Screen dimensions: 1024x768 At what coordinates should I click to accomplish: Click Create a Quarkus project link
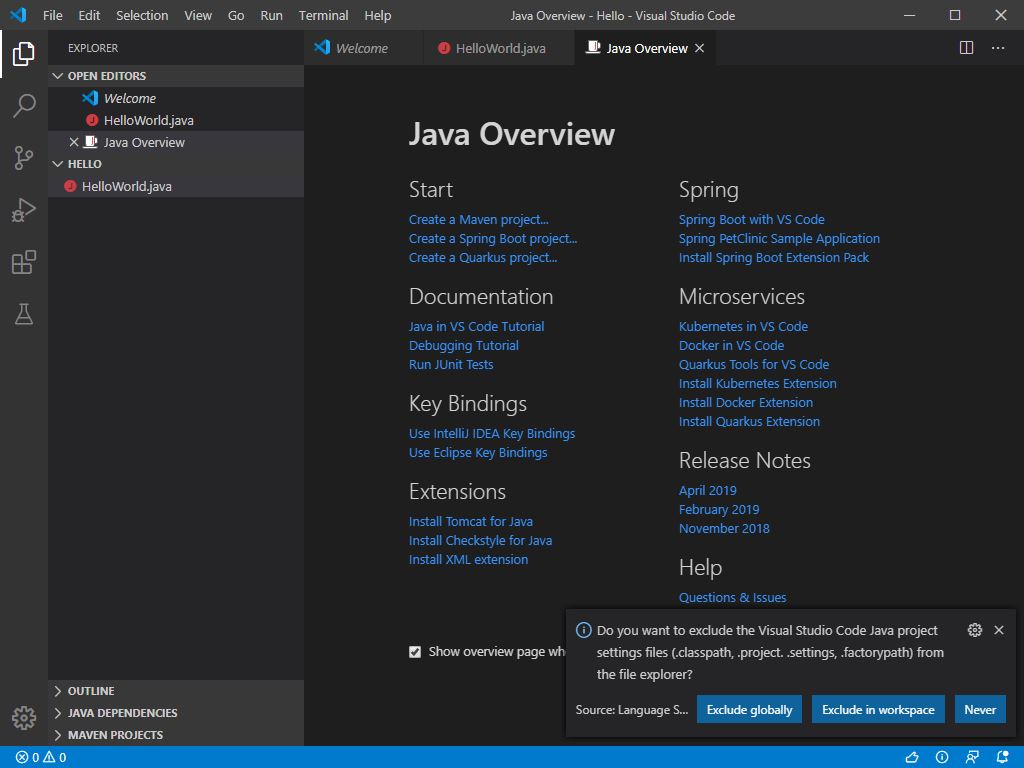(483, 257)
